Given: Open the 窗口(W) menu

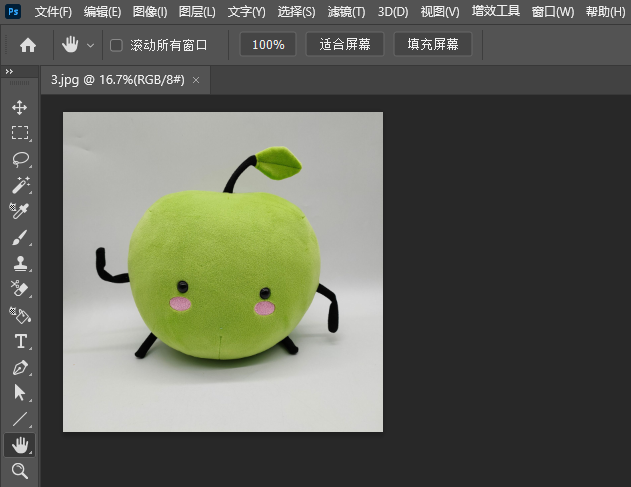Looking at the screenshot, I should coord(553,12).
